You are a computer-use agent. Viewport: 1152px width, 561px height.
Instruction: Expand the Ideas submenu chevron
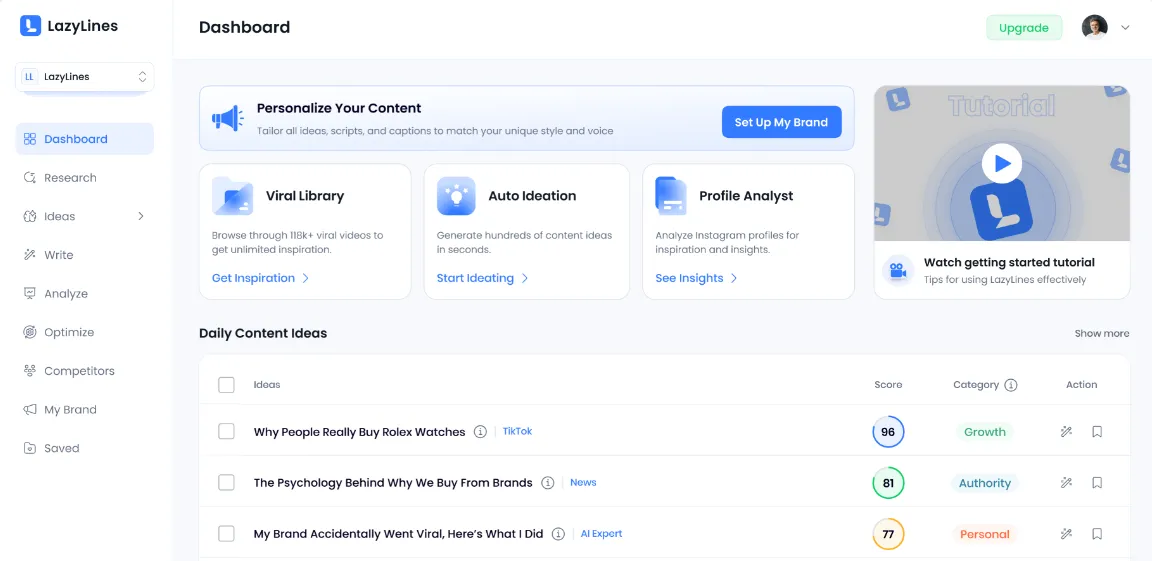click(x=140, y=216)
